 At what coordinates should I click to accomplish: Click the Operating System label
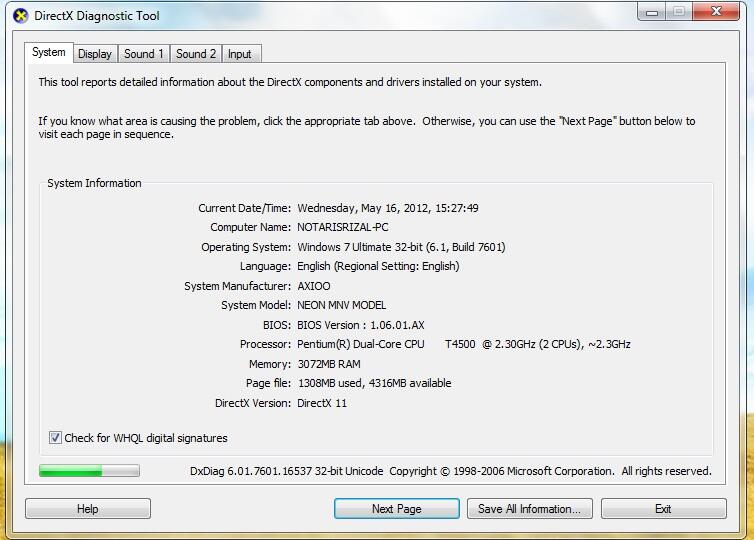[246, 247]
